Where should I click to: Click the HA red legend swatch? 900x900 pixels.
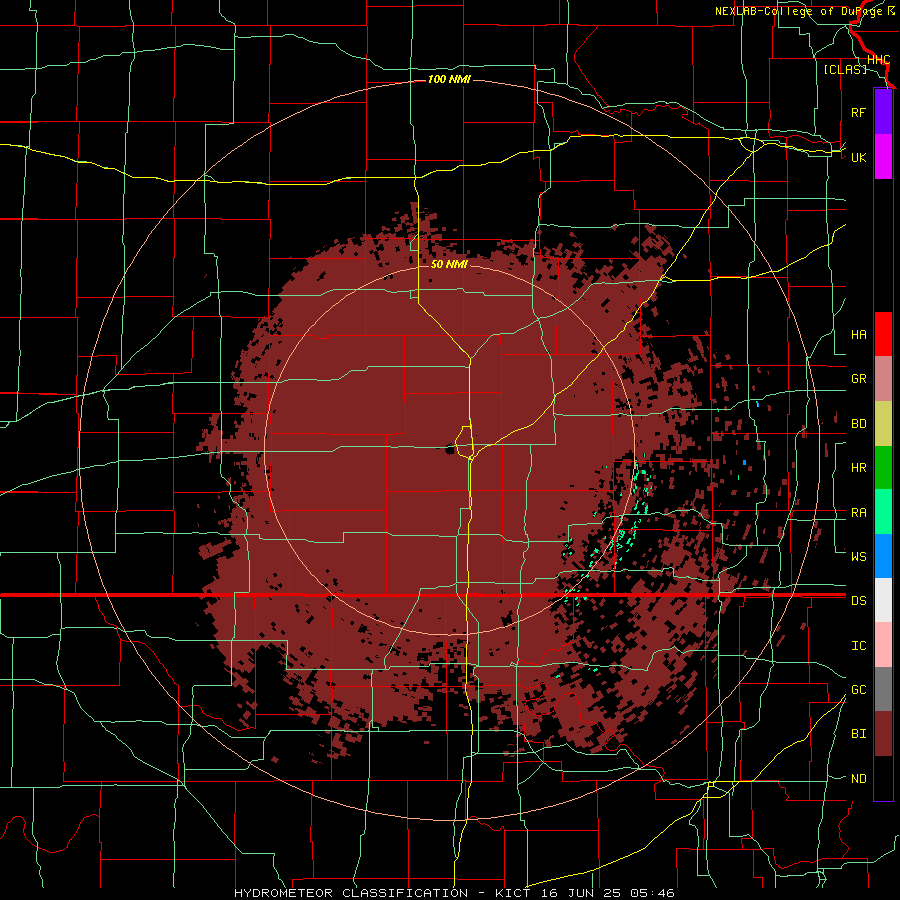[883, 334]
